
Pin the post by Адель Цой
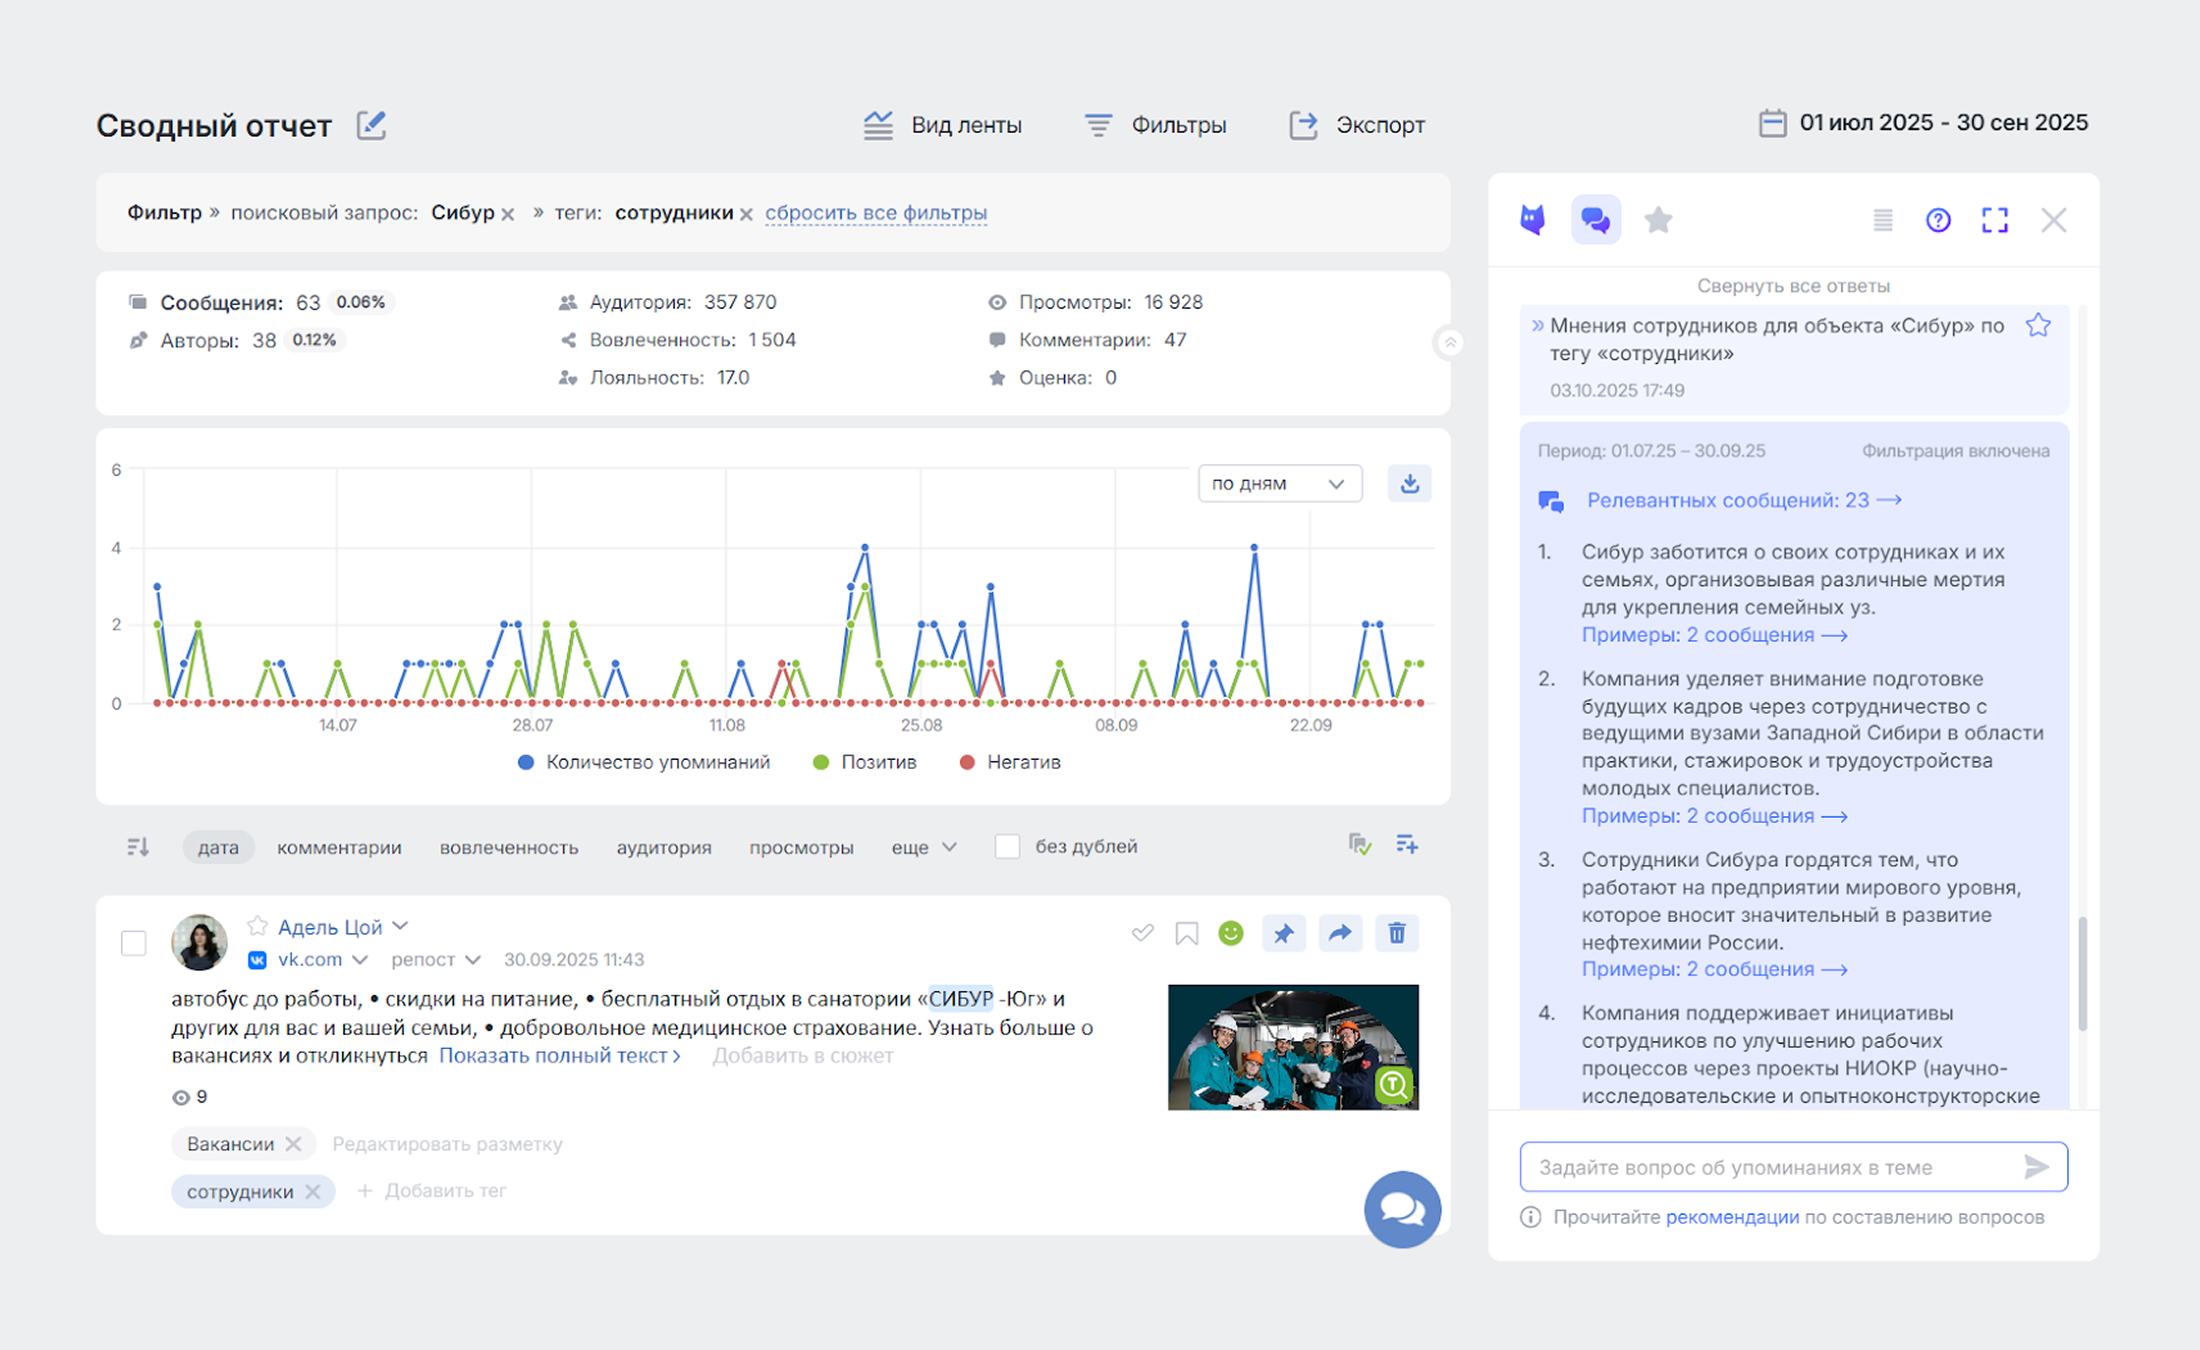(1283, 933)
